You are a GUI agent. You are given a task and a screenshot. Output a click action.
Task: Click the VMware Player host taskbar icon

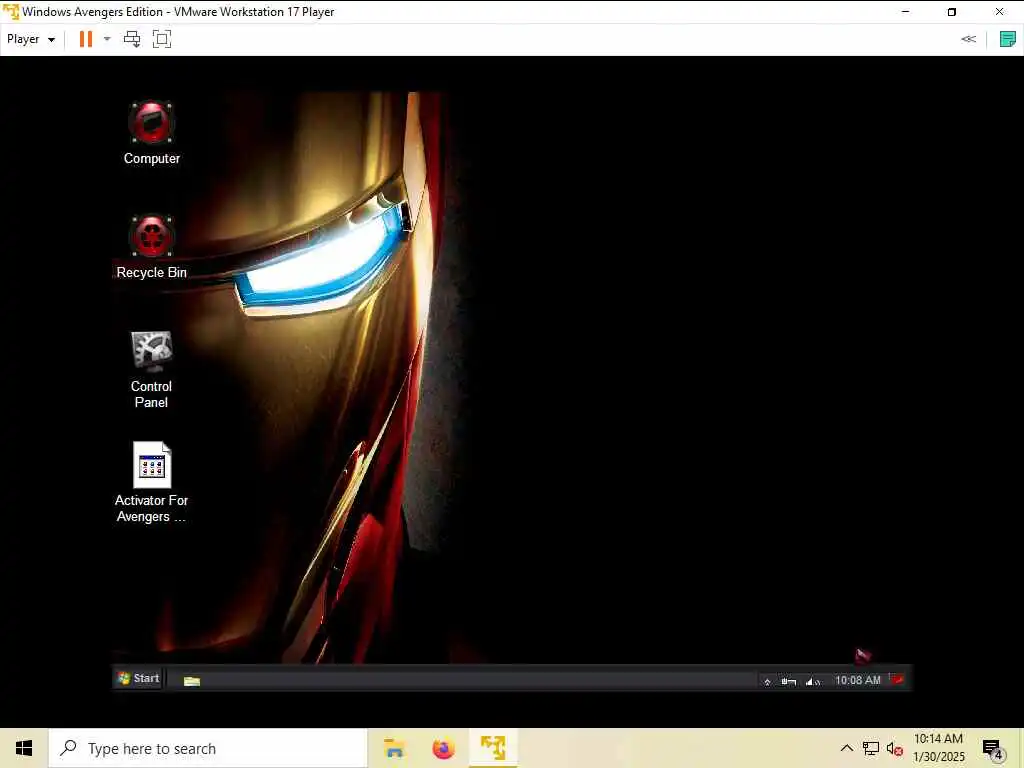click(x=493, y=748)
